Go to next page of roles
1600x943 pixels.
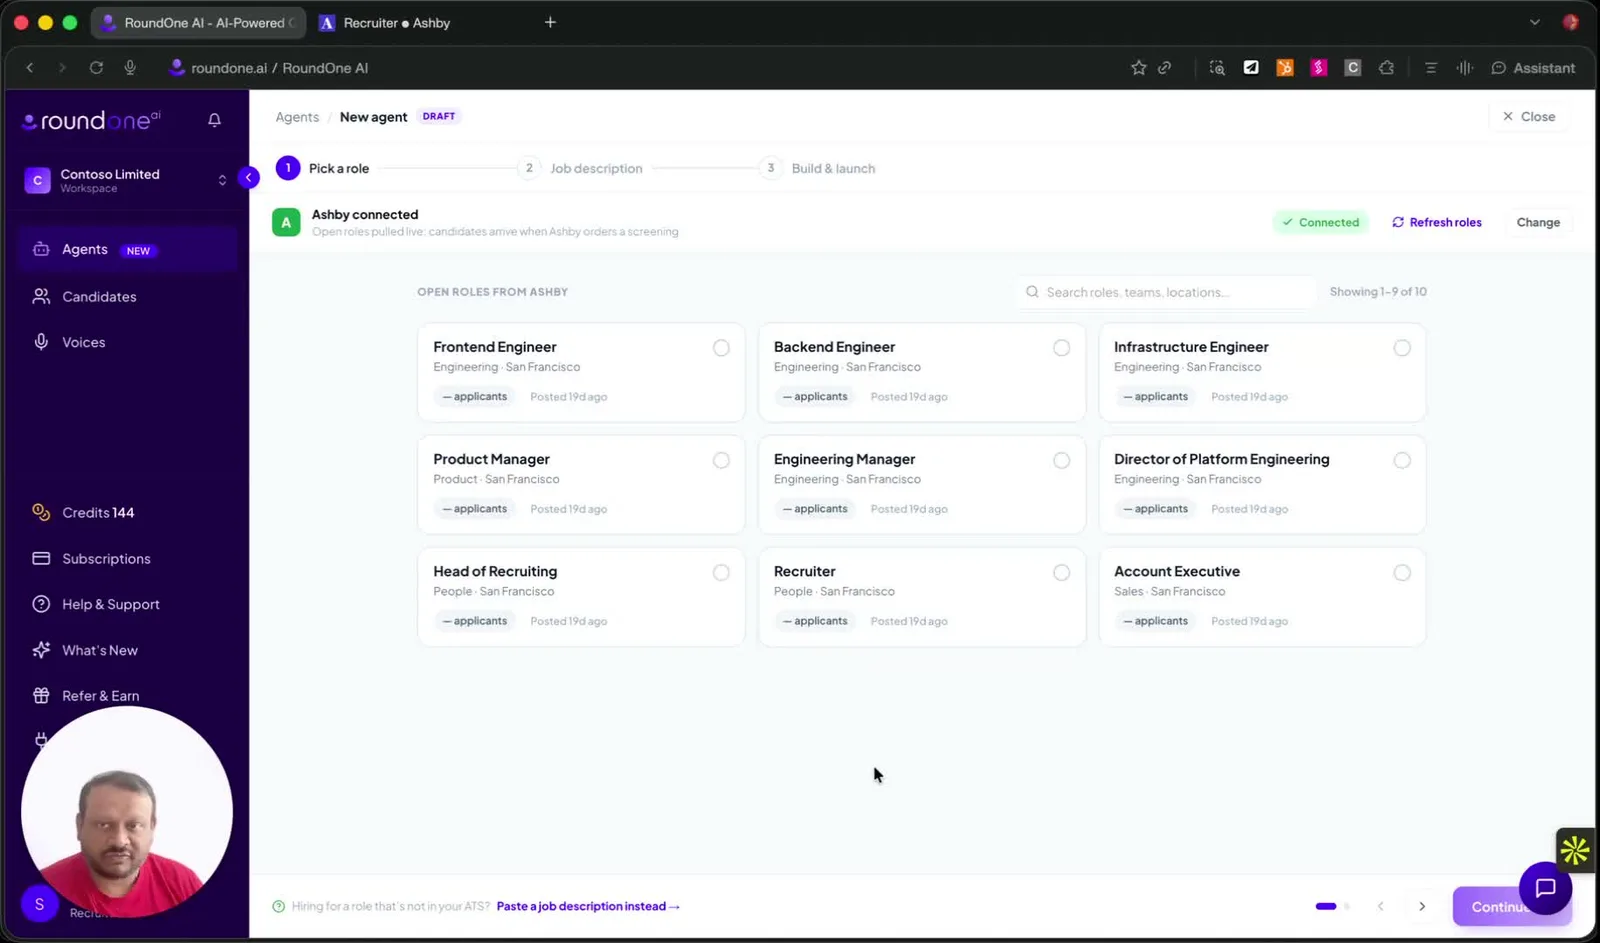coord(1422,906)
